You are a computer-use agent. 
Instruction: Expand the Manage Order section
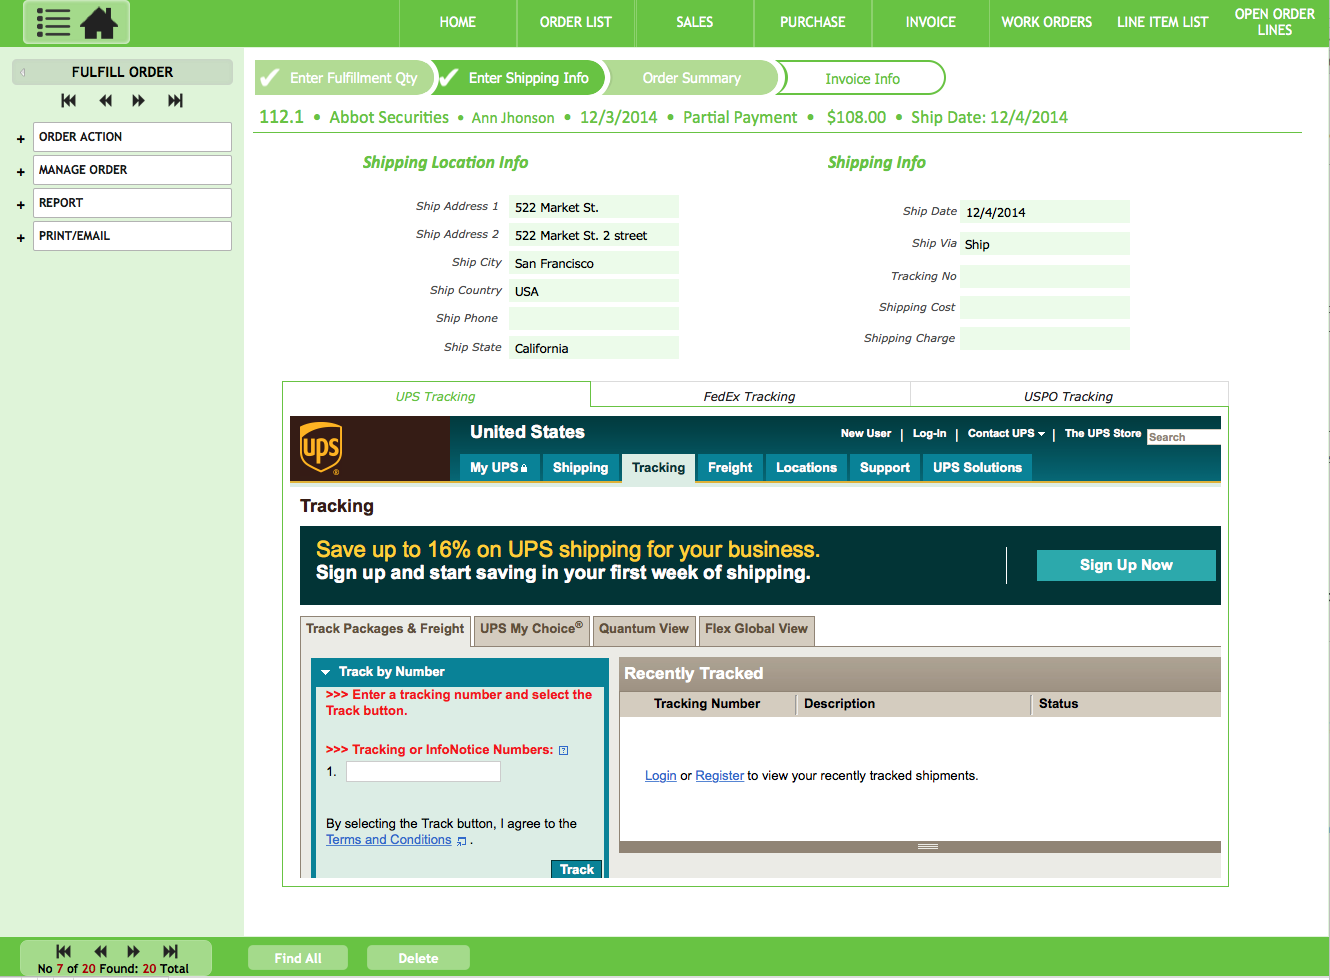[x=20, y=172]
